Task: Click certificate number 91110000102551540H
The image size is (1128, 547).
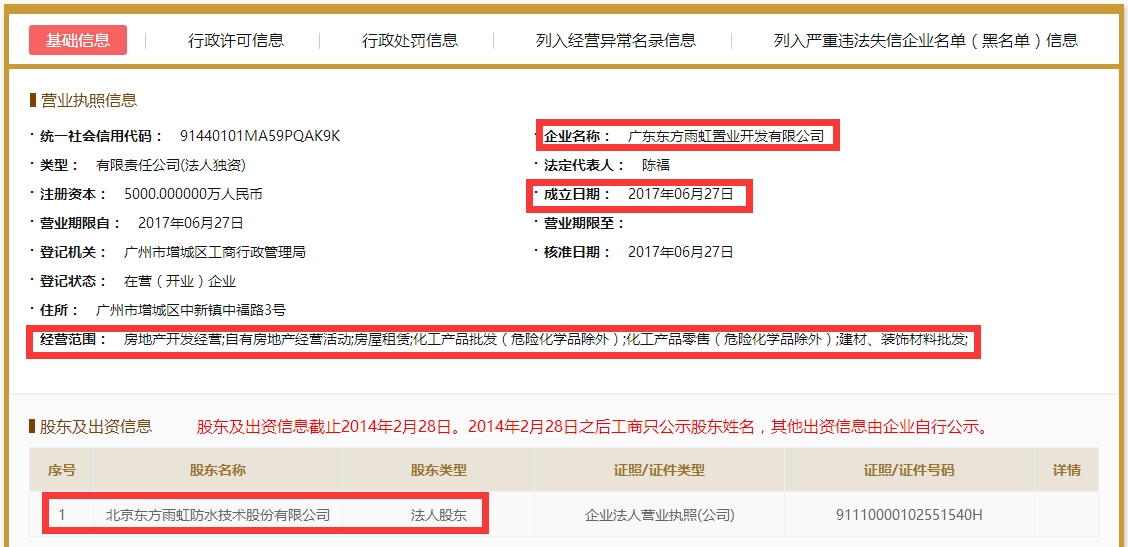Action: point(909,515)
